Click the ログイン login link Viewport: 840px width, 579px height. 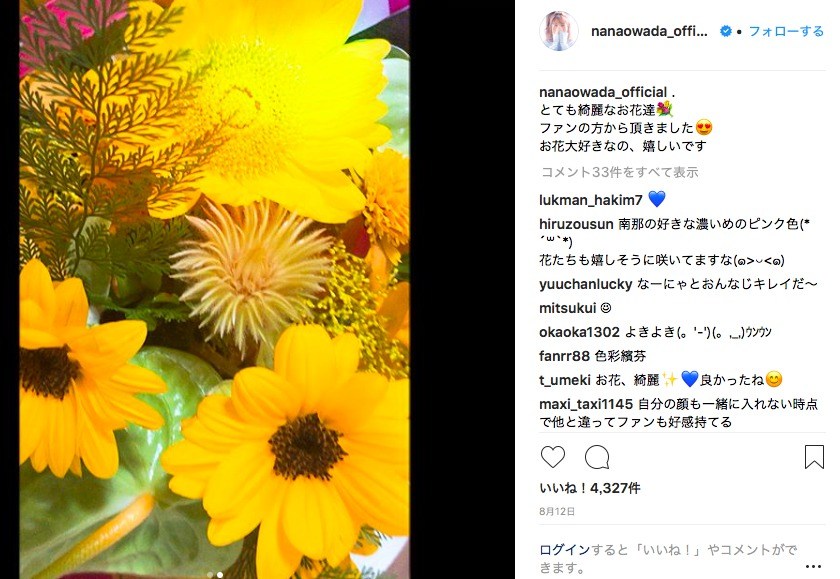(564, 550)
